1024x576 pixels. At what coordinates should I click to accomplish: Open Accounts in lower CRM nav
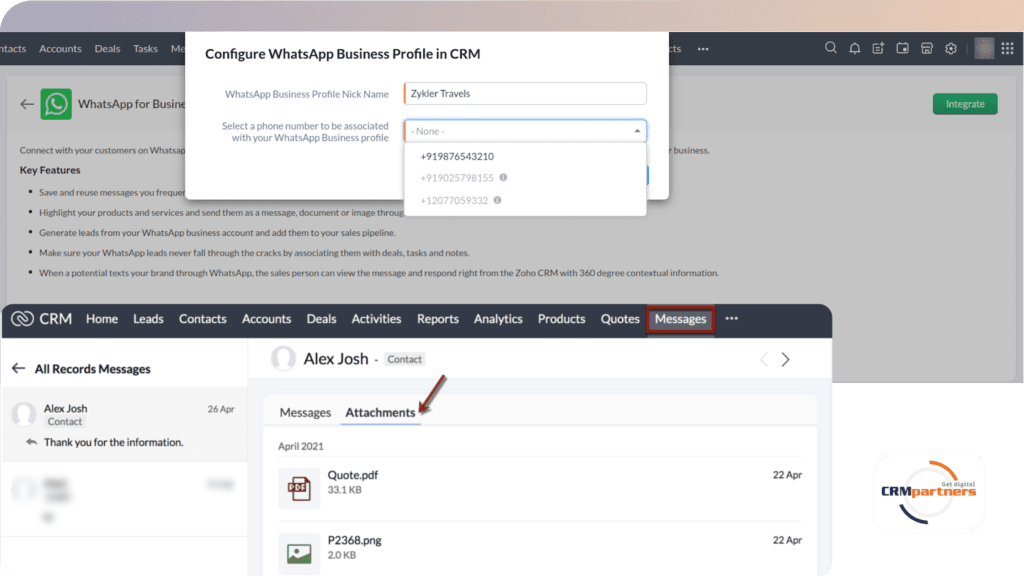coord(266,319)
